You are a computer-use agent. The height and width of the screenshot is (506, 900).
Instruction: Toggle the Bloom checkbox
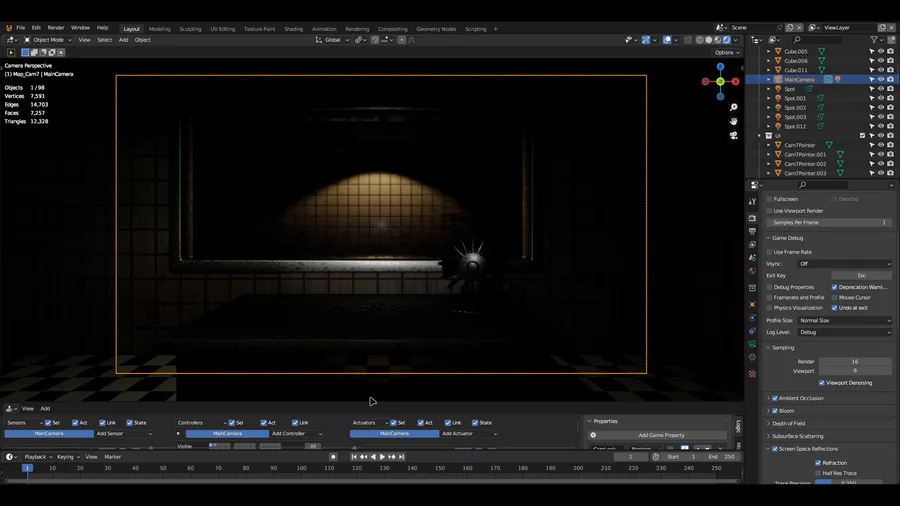click(775, 411)
